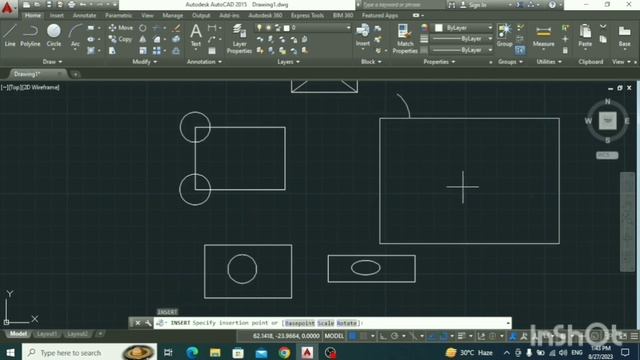Toggle lineweight display in status bar
This screenshot has height=360, width=640.
462,336
